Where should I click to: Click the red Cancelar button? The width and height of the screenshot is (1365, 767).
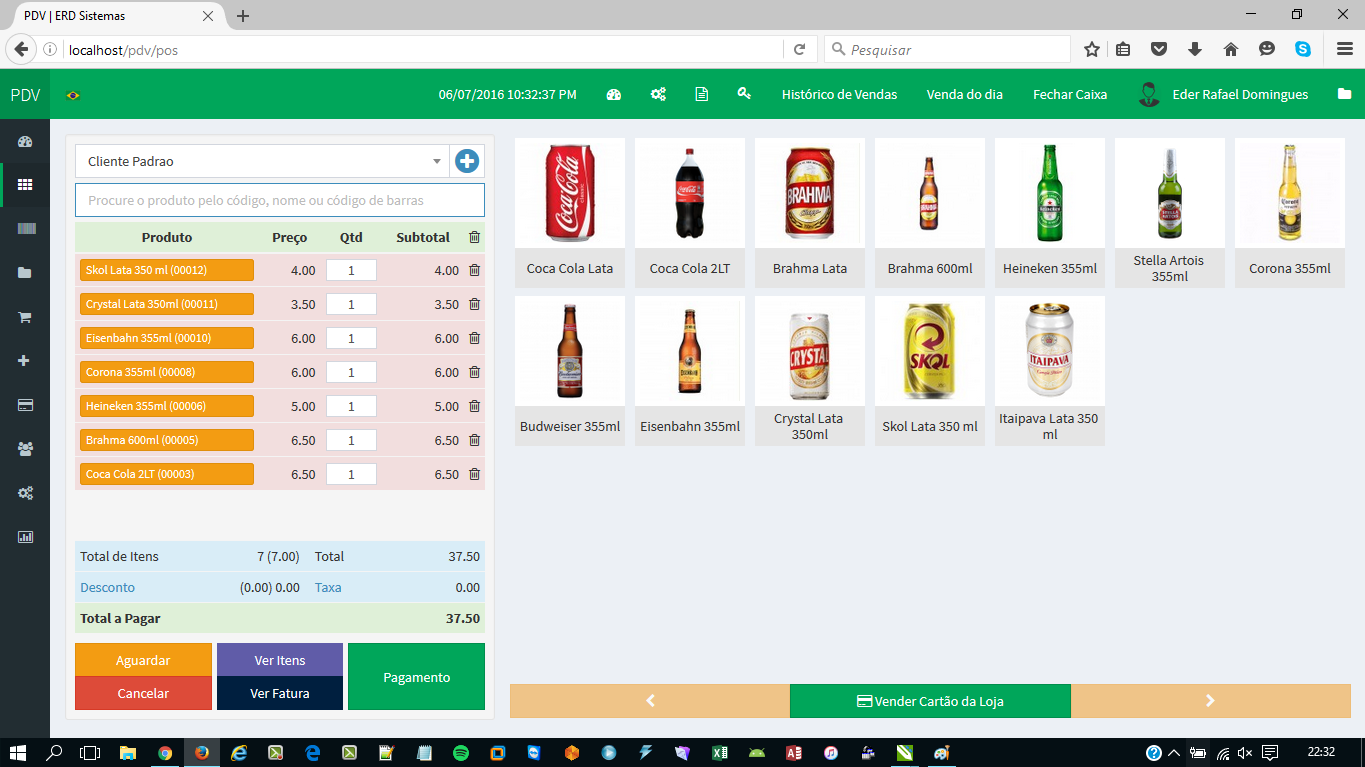pos(143,693)
